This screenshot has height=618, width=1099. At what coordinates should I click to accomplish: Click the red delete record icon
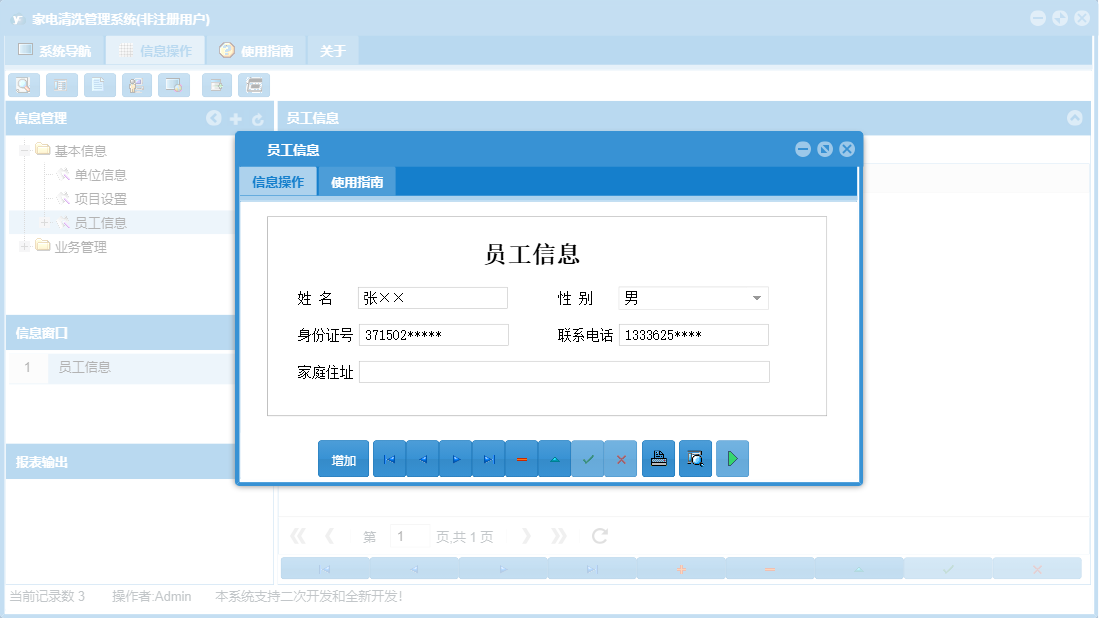click(x=522, y=458)
